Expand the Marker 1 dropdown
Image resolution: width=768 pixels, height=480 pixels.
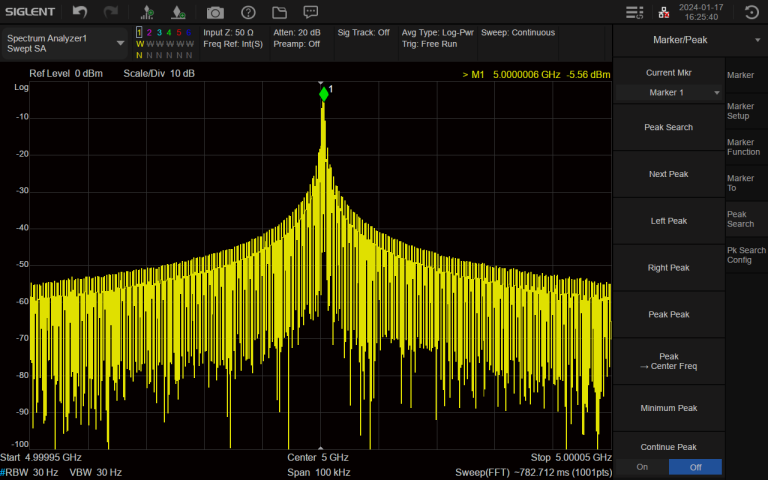[668, 92]
